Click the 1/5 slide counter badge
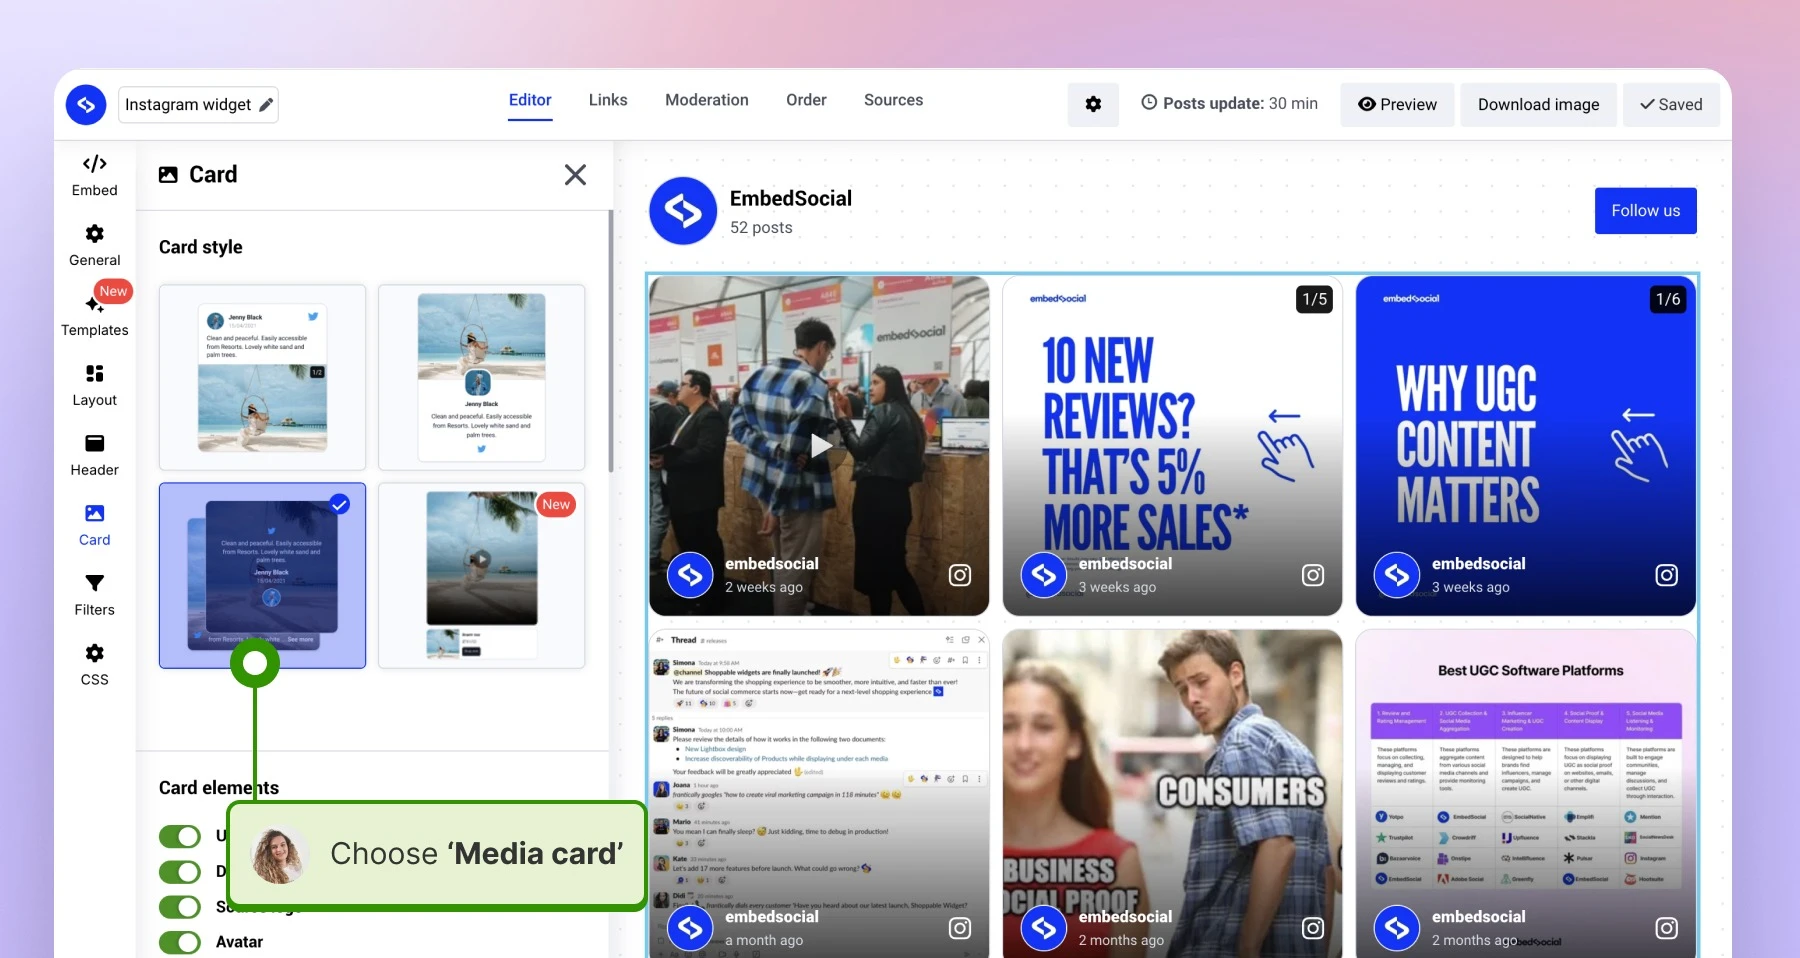This screenshot has height=958, width=1800. point(1315,299)
